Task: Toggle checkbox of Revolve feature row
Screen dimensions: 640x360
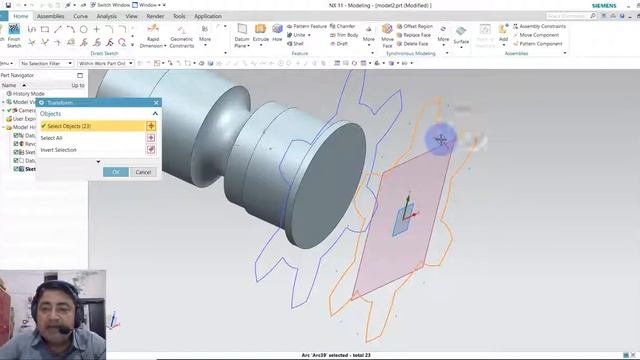Action: click(x=16, y=144)
